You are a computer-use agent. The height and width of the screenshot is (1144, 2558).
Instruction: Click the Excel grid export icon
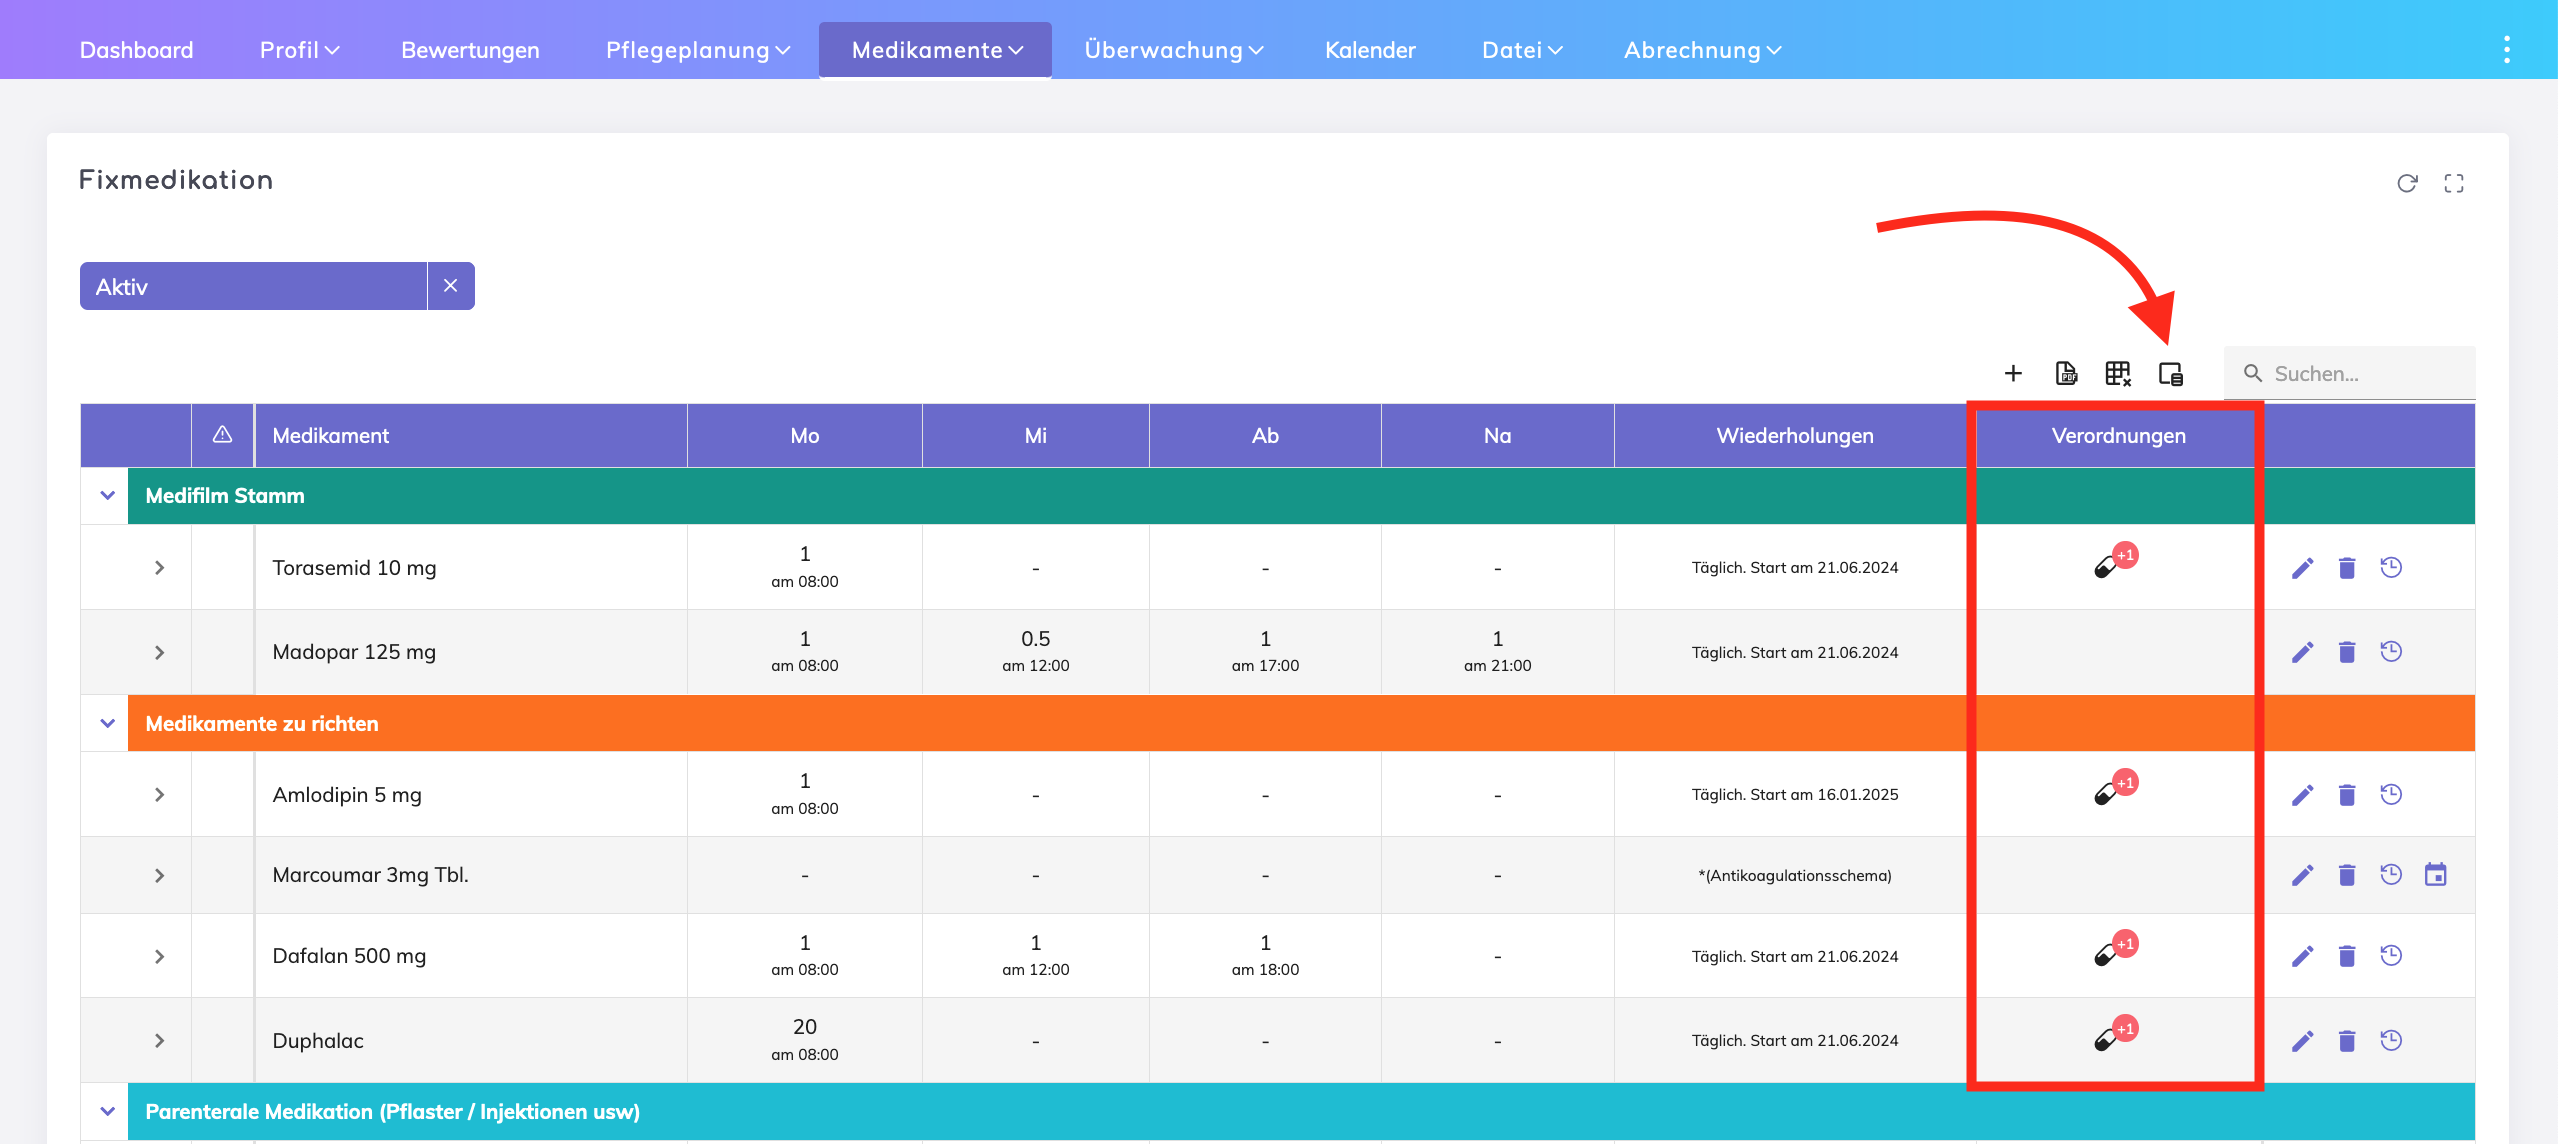pyautogui.click(x=2117, y=373)
